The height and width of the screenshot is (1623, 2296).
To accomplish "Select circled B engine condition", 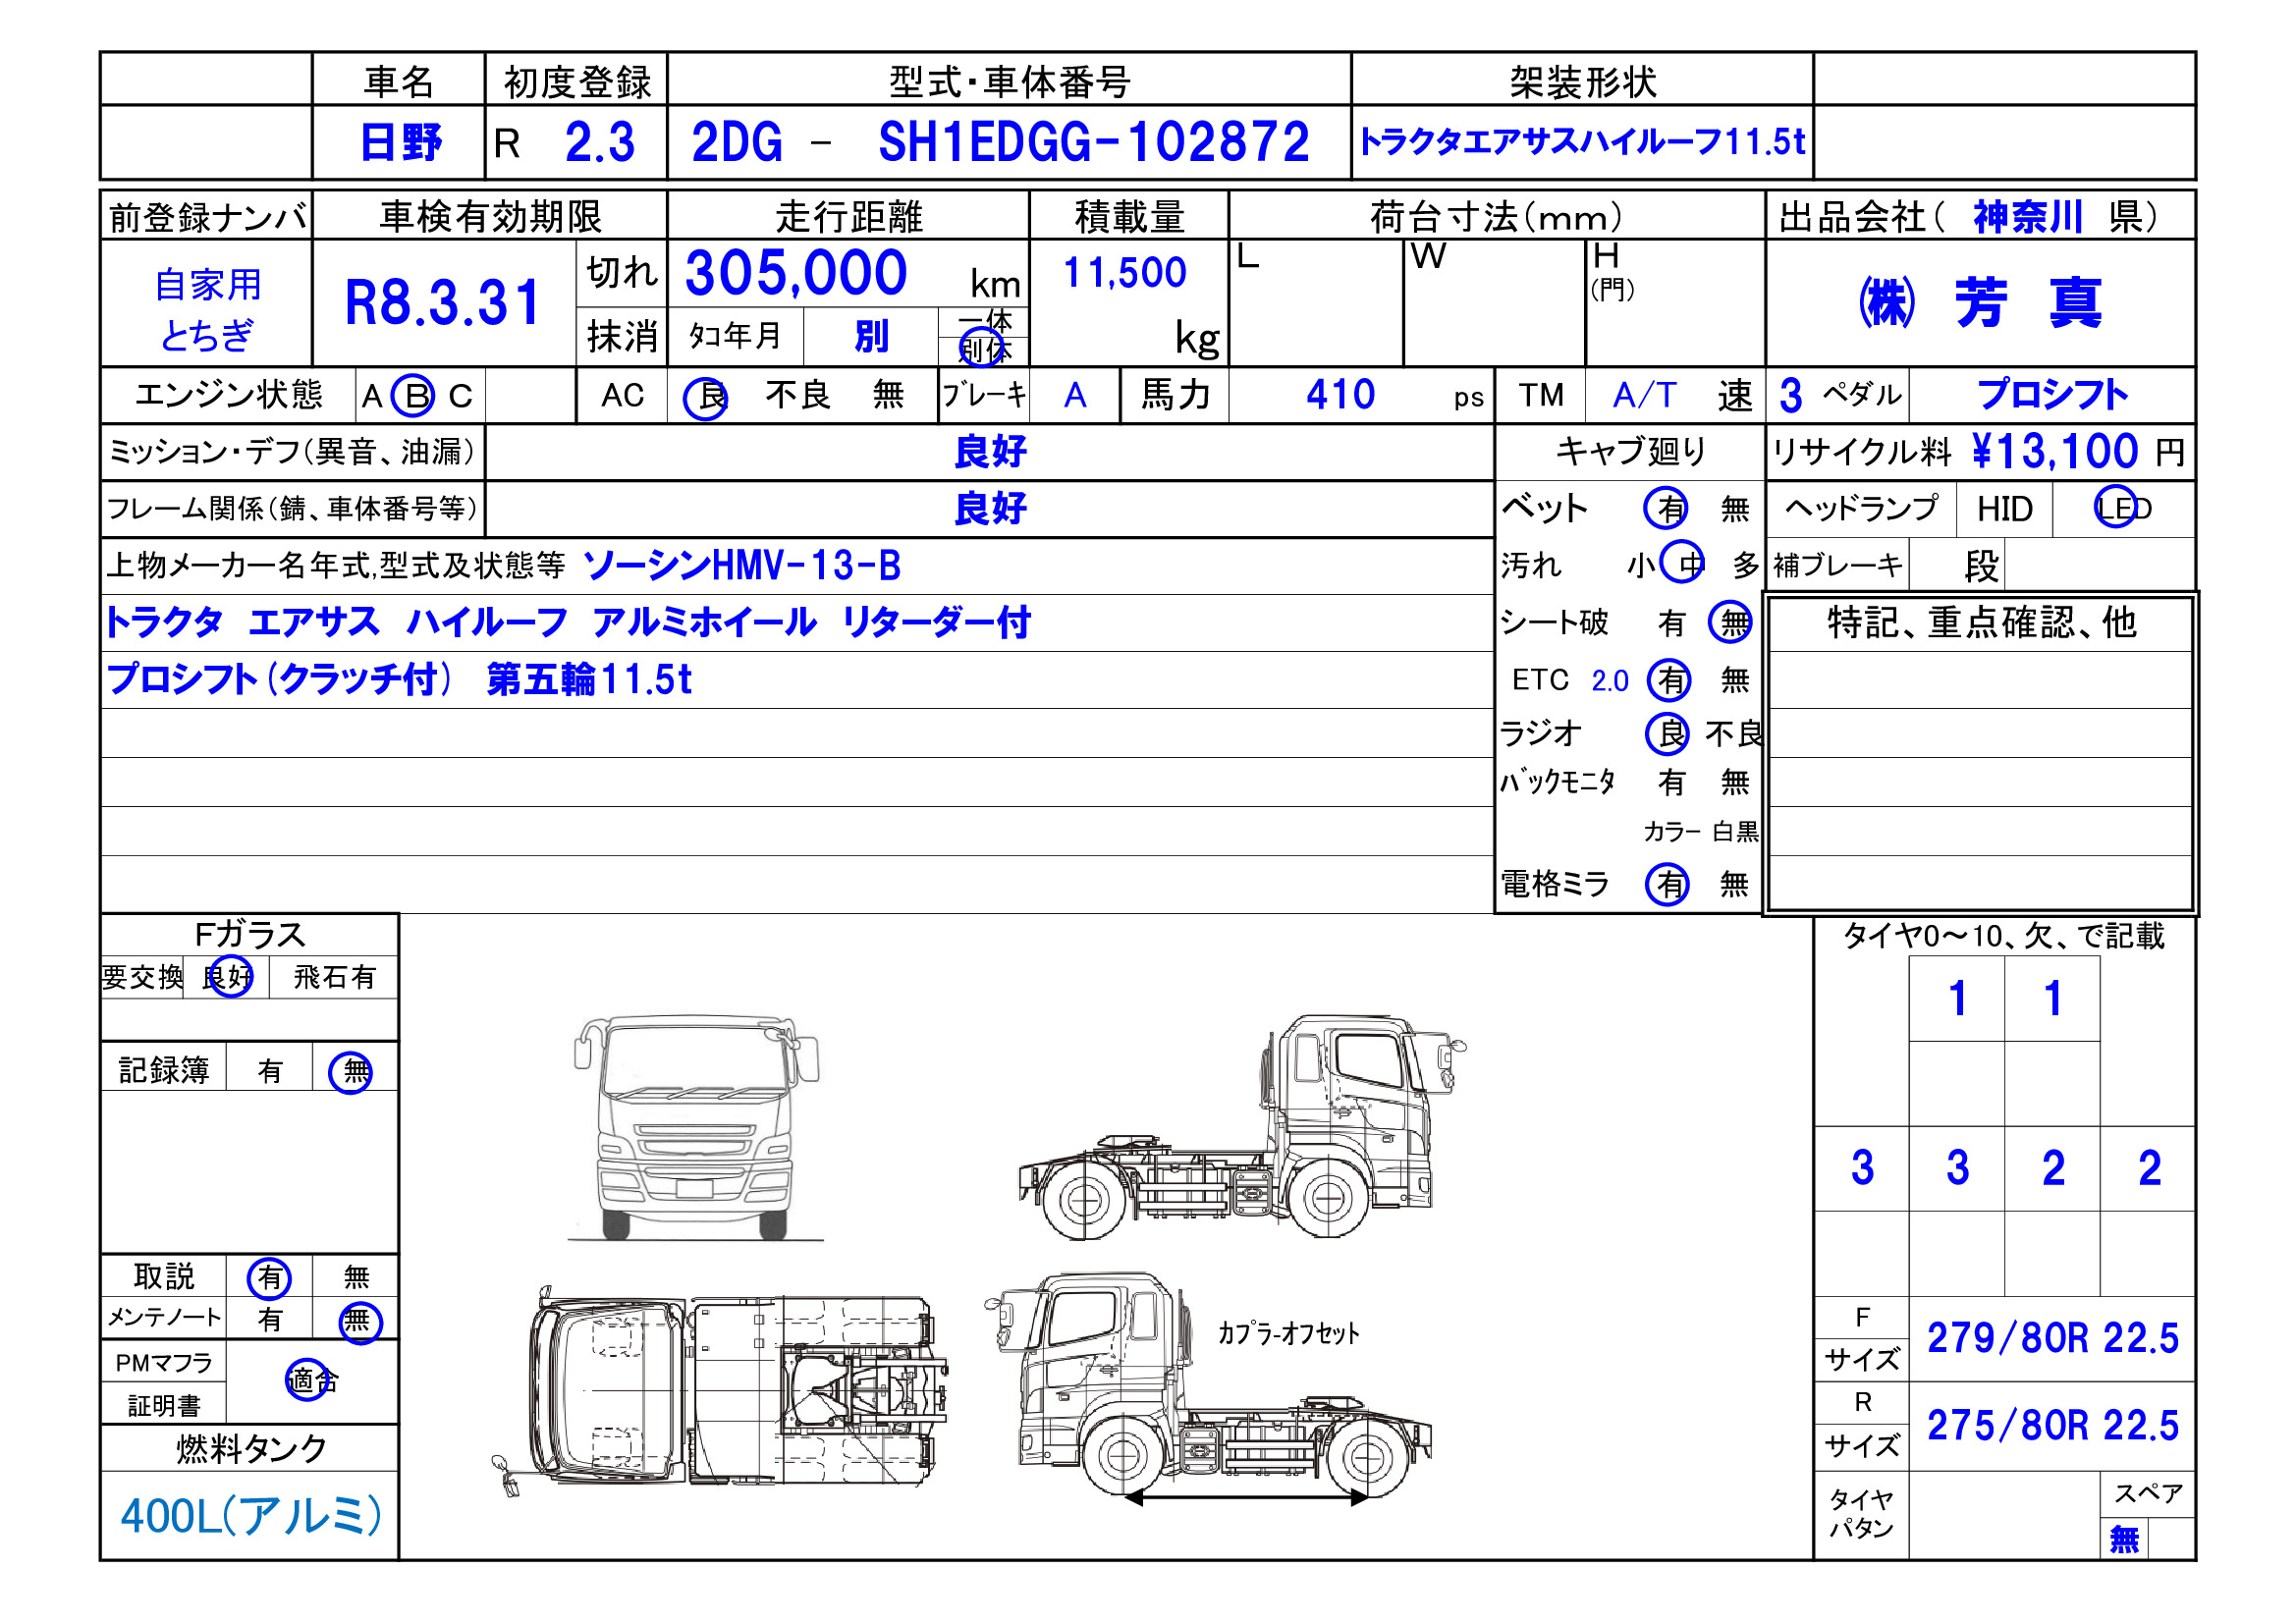I will click(413, 396).
